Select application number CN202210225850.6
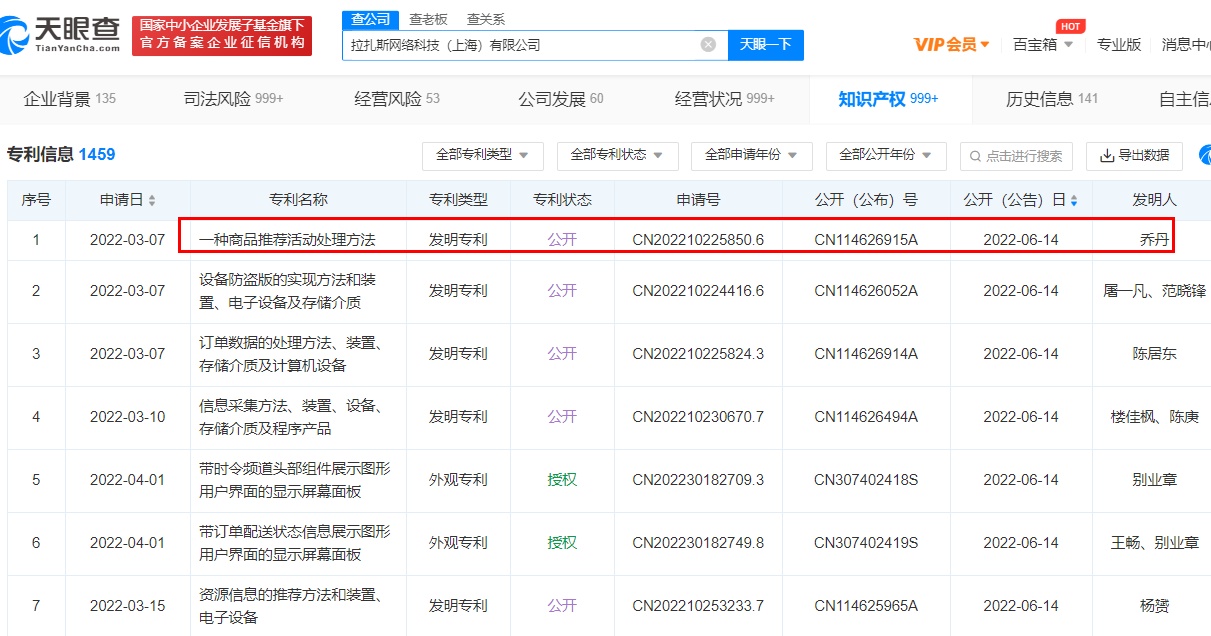This screenshot has width=1211, height=636. [698, 240]
